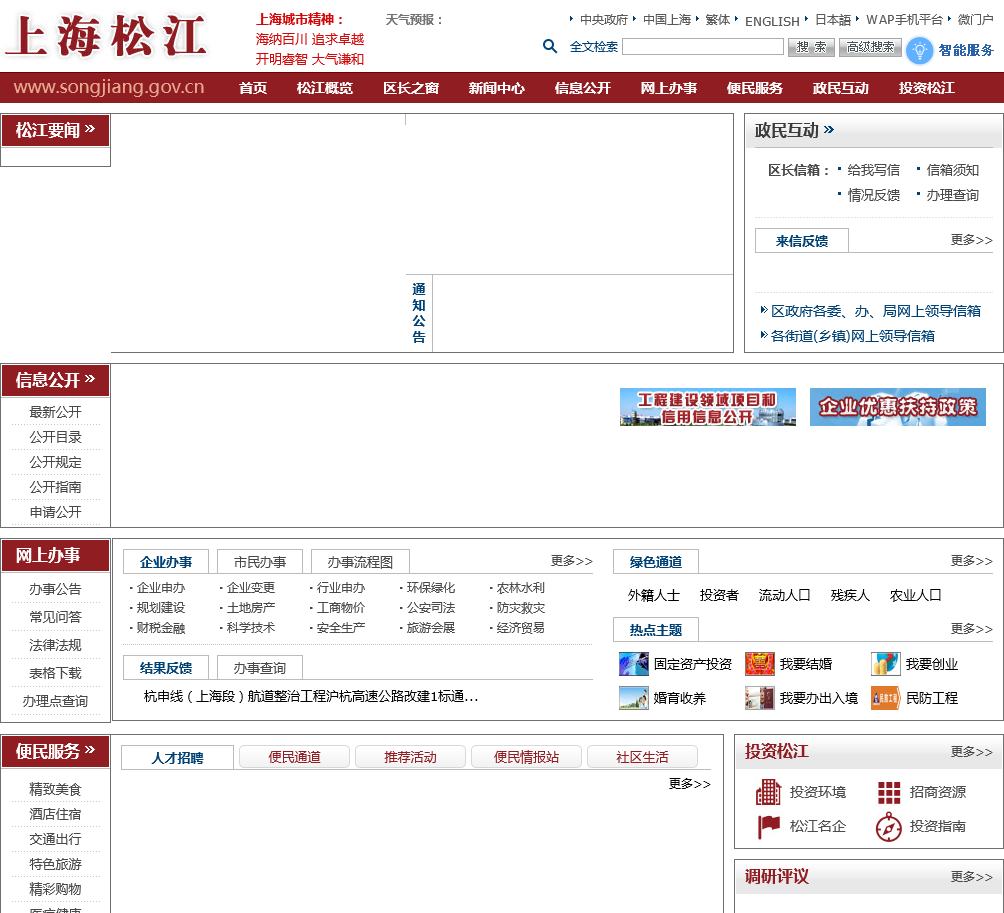Image resolution: width=1004 pixels, height=913 pixels.
Task: Click the 上海松江 site logo
Action: tap(106, 36)
